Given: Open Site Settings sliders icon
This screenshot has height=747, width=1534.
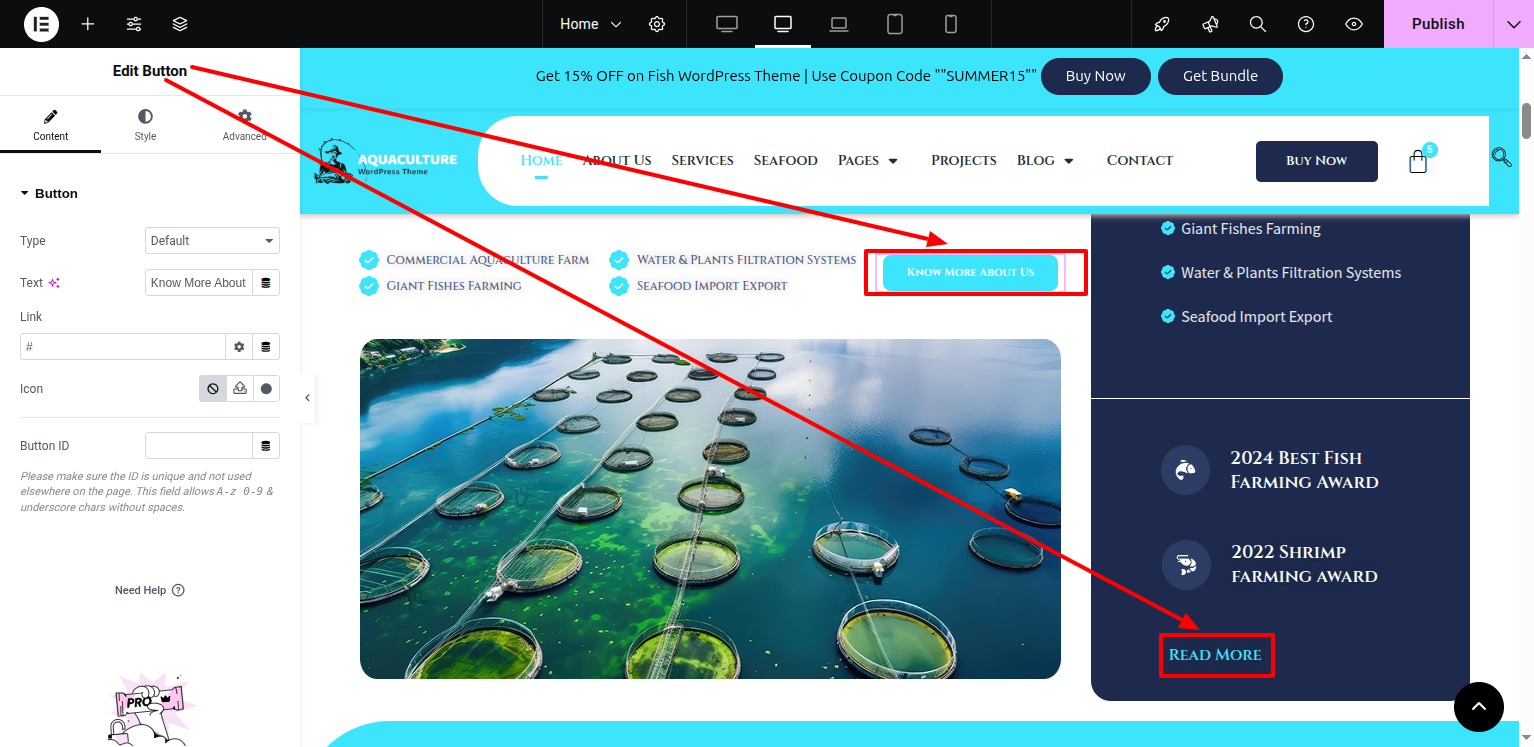Looking at the screenshot, I should tap(134, 24).
